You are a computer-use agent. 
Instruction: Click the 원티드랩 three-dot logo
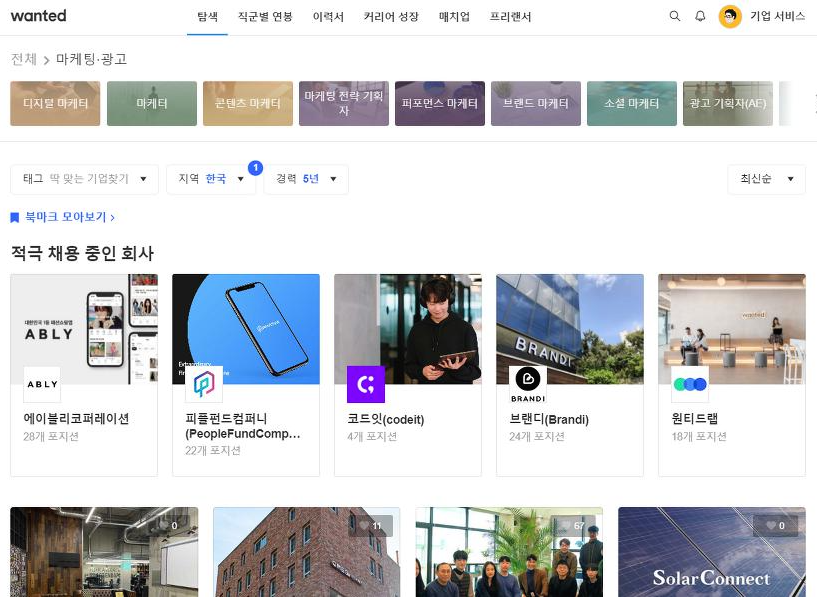(690, 384)
